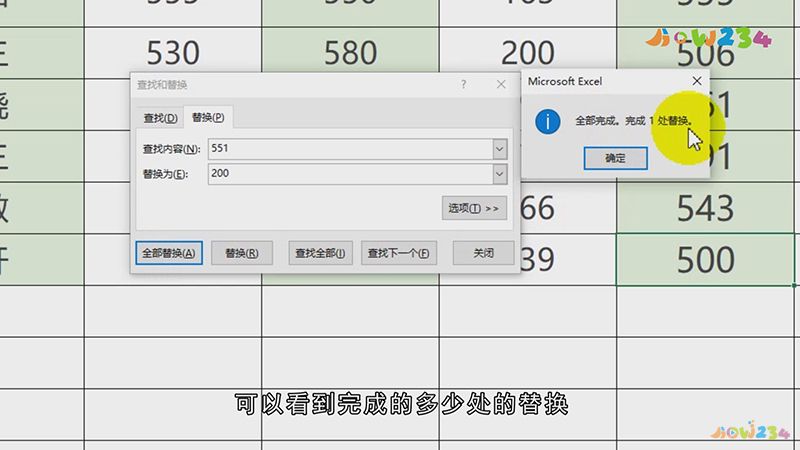This screenshot has height=450, width=800.
Task: Close the Microsoft Excel message box
Action: [x=696, y=81]
